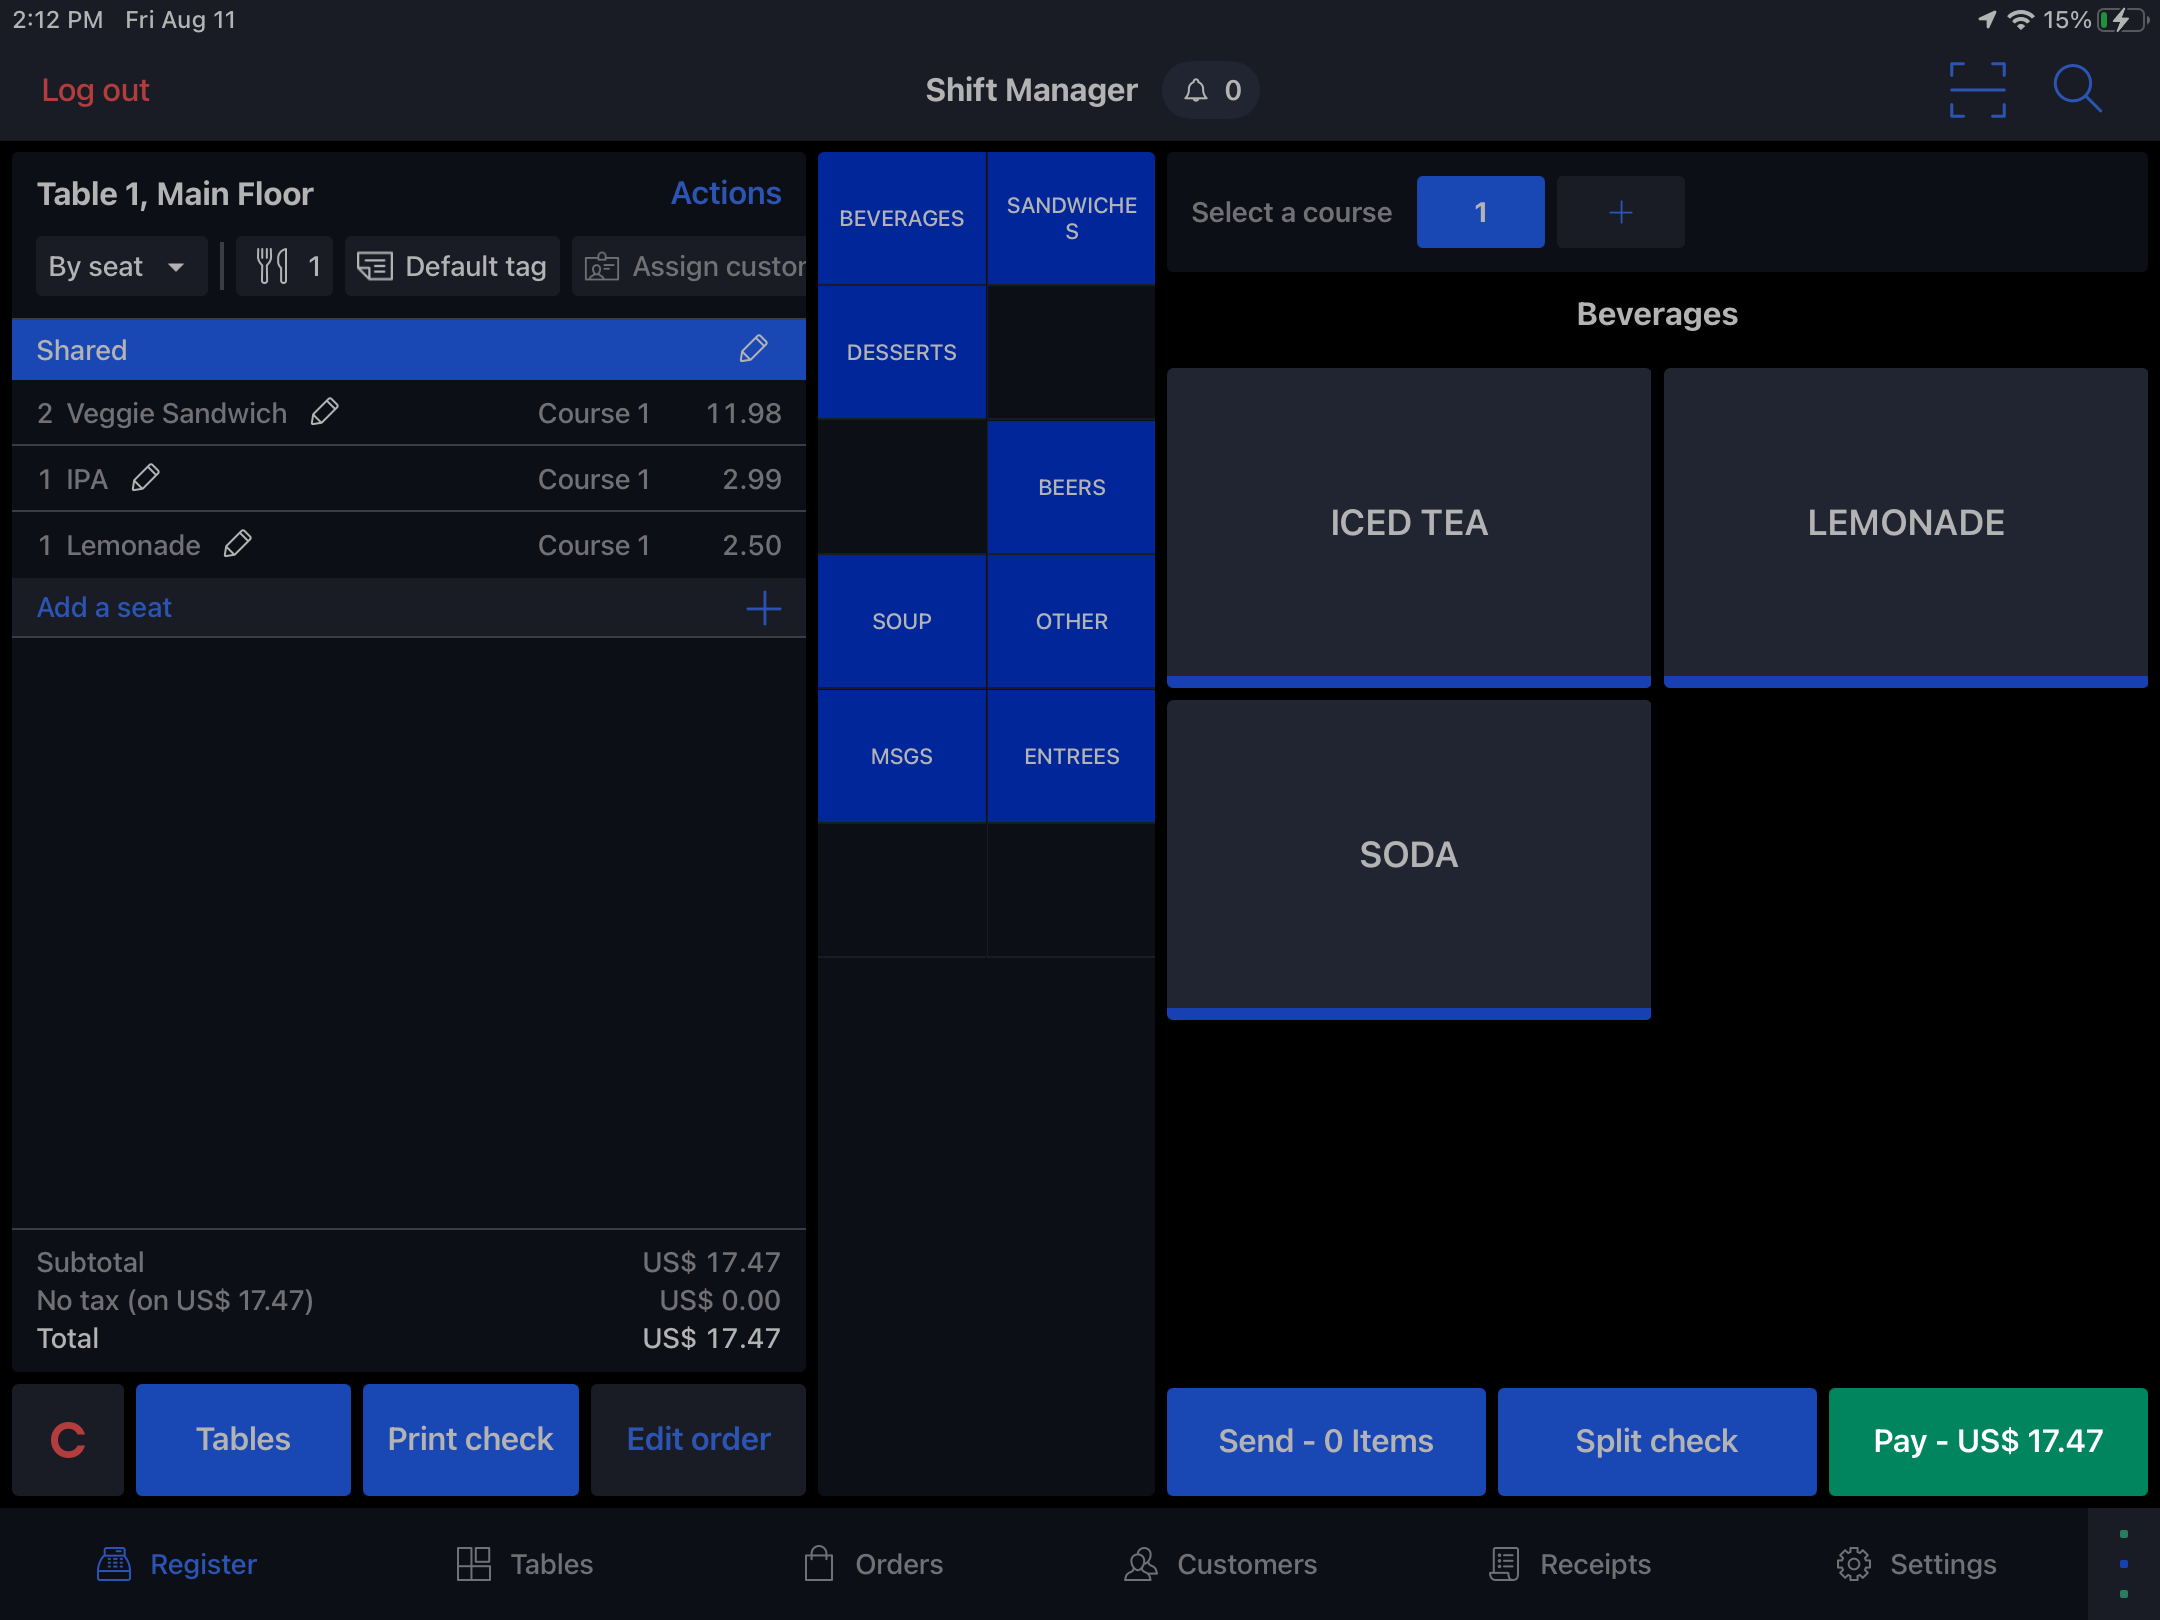Click the Split check button

pyautogui.click(x=1656, y=1441)
